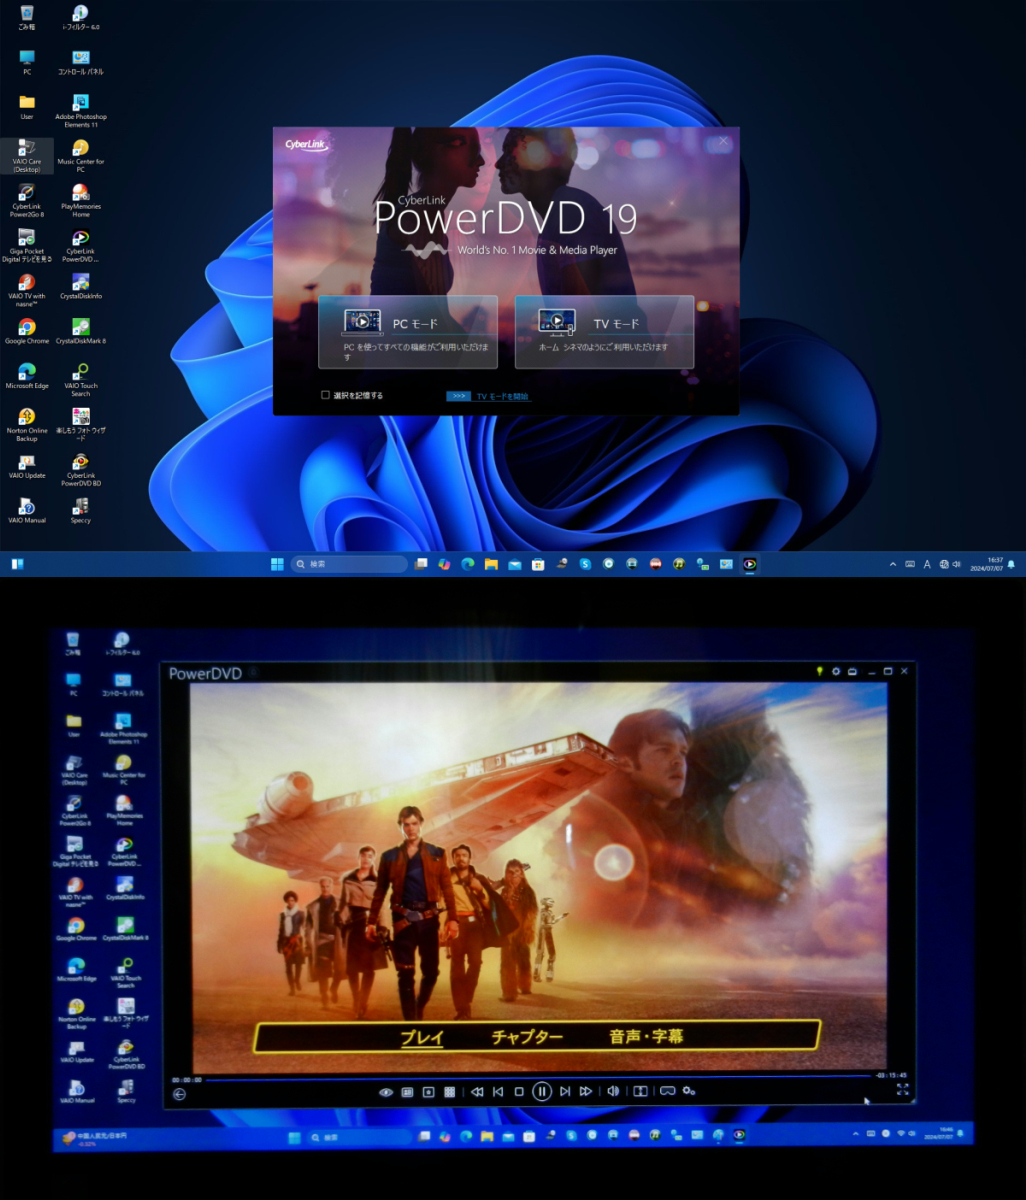Image resolution: width=1026 pixels, height=1200 pixels.
Task: Open Google Chrome icon beside the launcher
Action: click(x=27, y=332)
